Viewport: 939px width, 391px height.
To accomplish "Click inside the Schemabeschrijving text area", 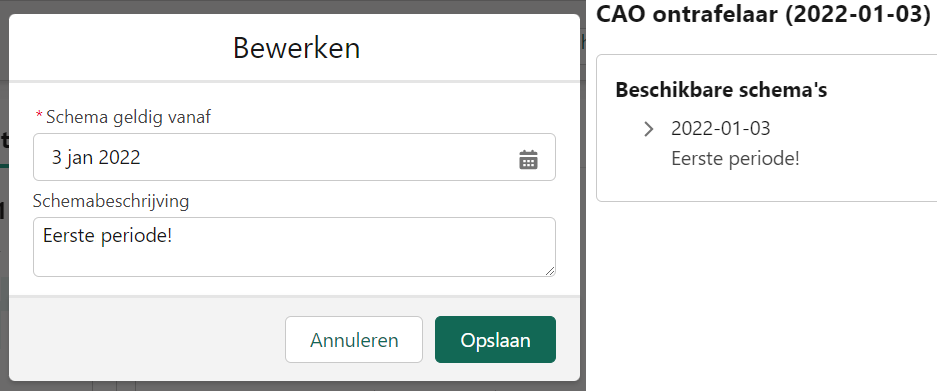I will click(x=294, y=247).
